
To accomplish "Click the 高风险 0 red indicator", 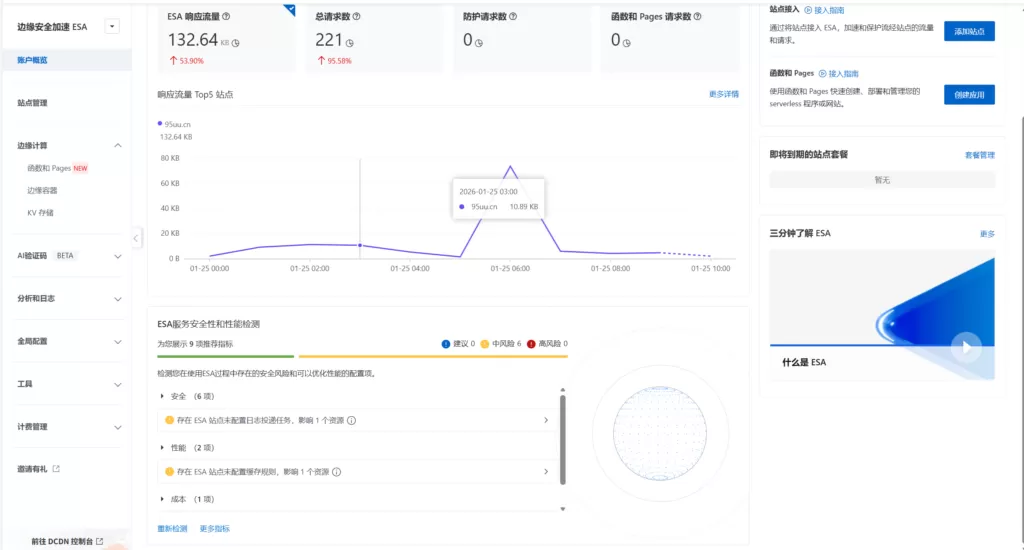I will click(x=547, y=344).
